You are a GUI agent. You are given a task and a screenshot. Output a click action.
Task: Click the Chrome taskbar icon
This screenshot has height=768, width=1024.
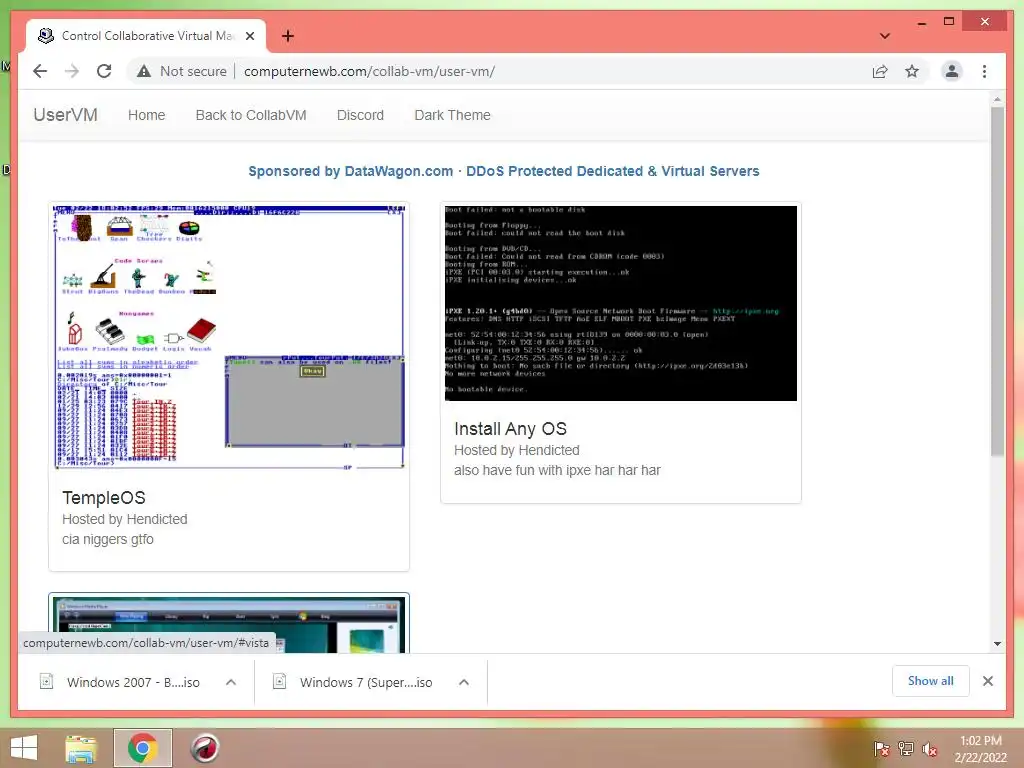coord(143,748)
